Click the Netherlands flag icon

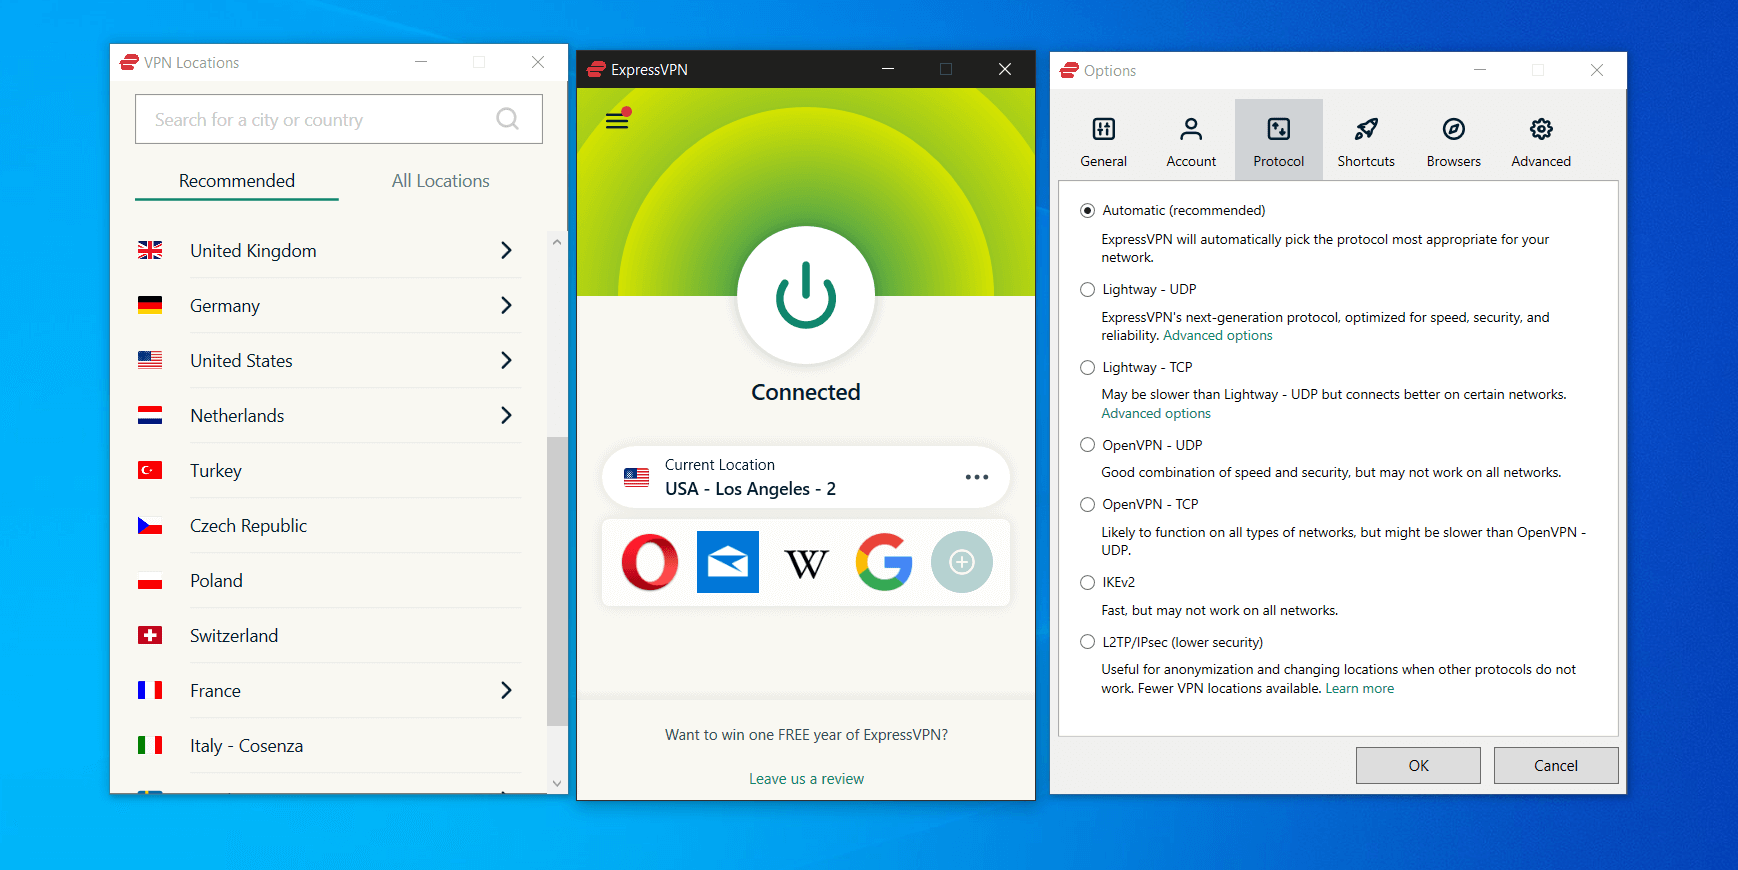[x=150, y=415]
